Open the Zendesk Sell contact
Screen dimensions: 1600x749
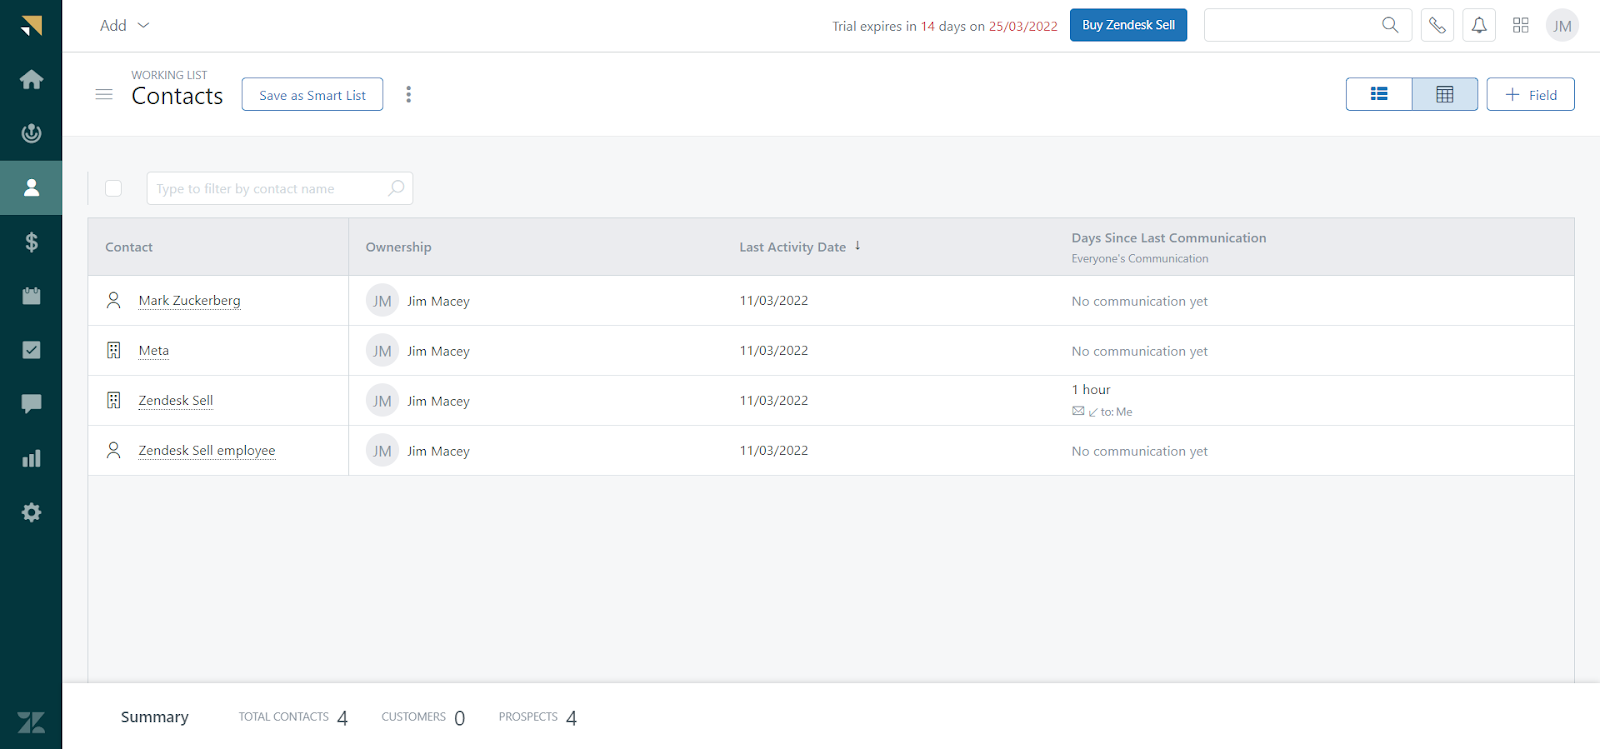[176, 400]
